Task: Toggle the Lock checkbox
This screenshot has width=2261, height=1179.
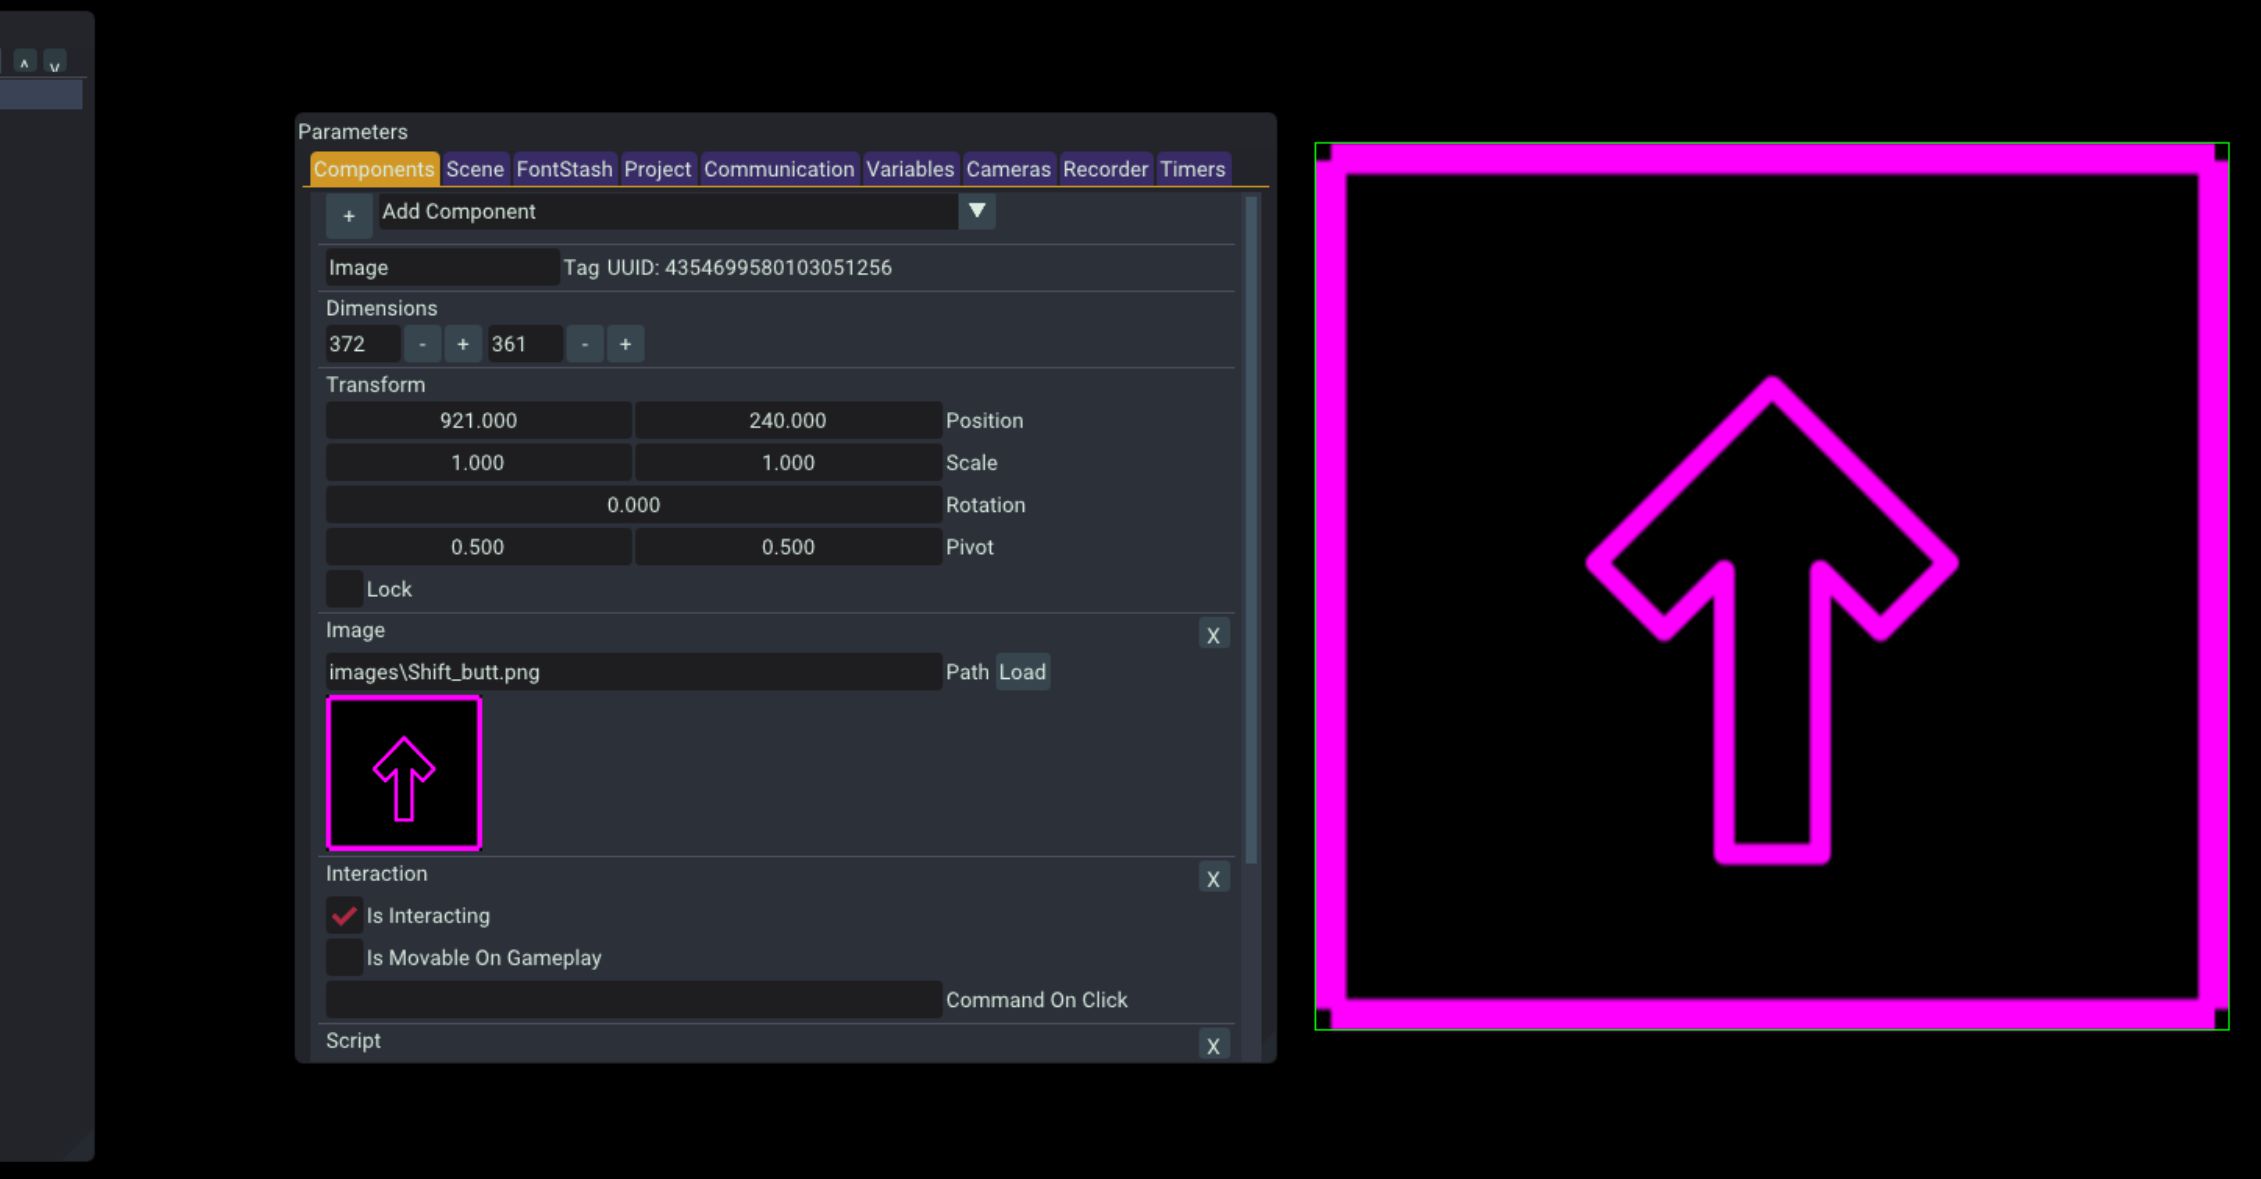Action: [x=344, y=589]
